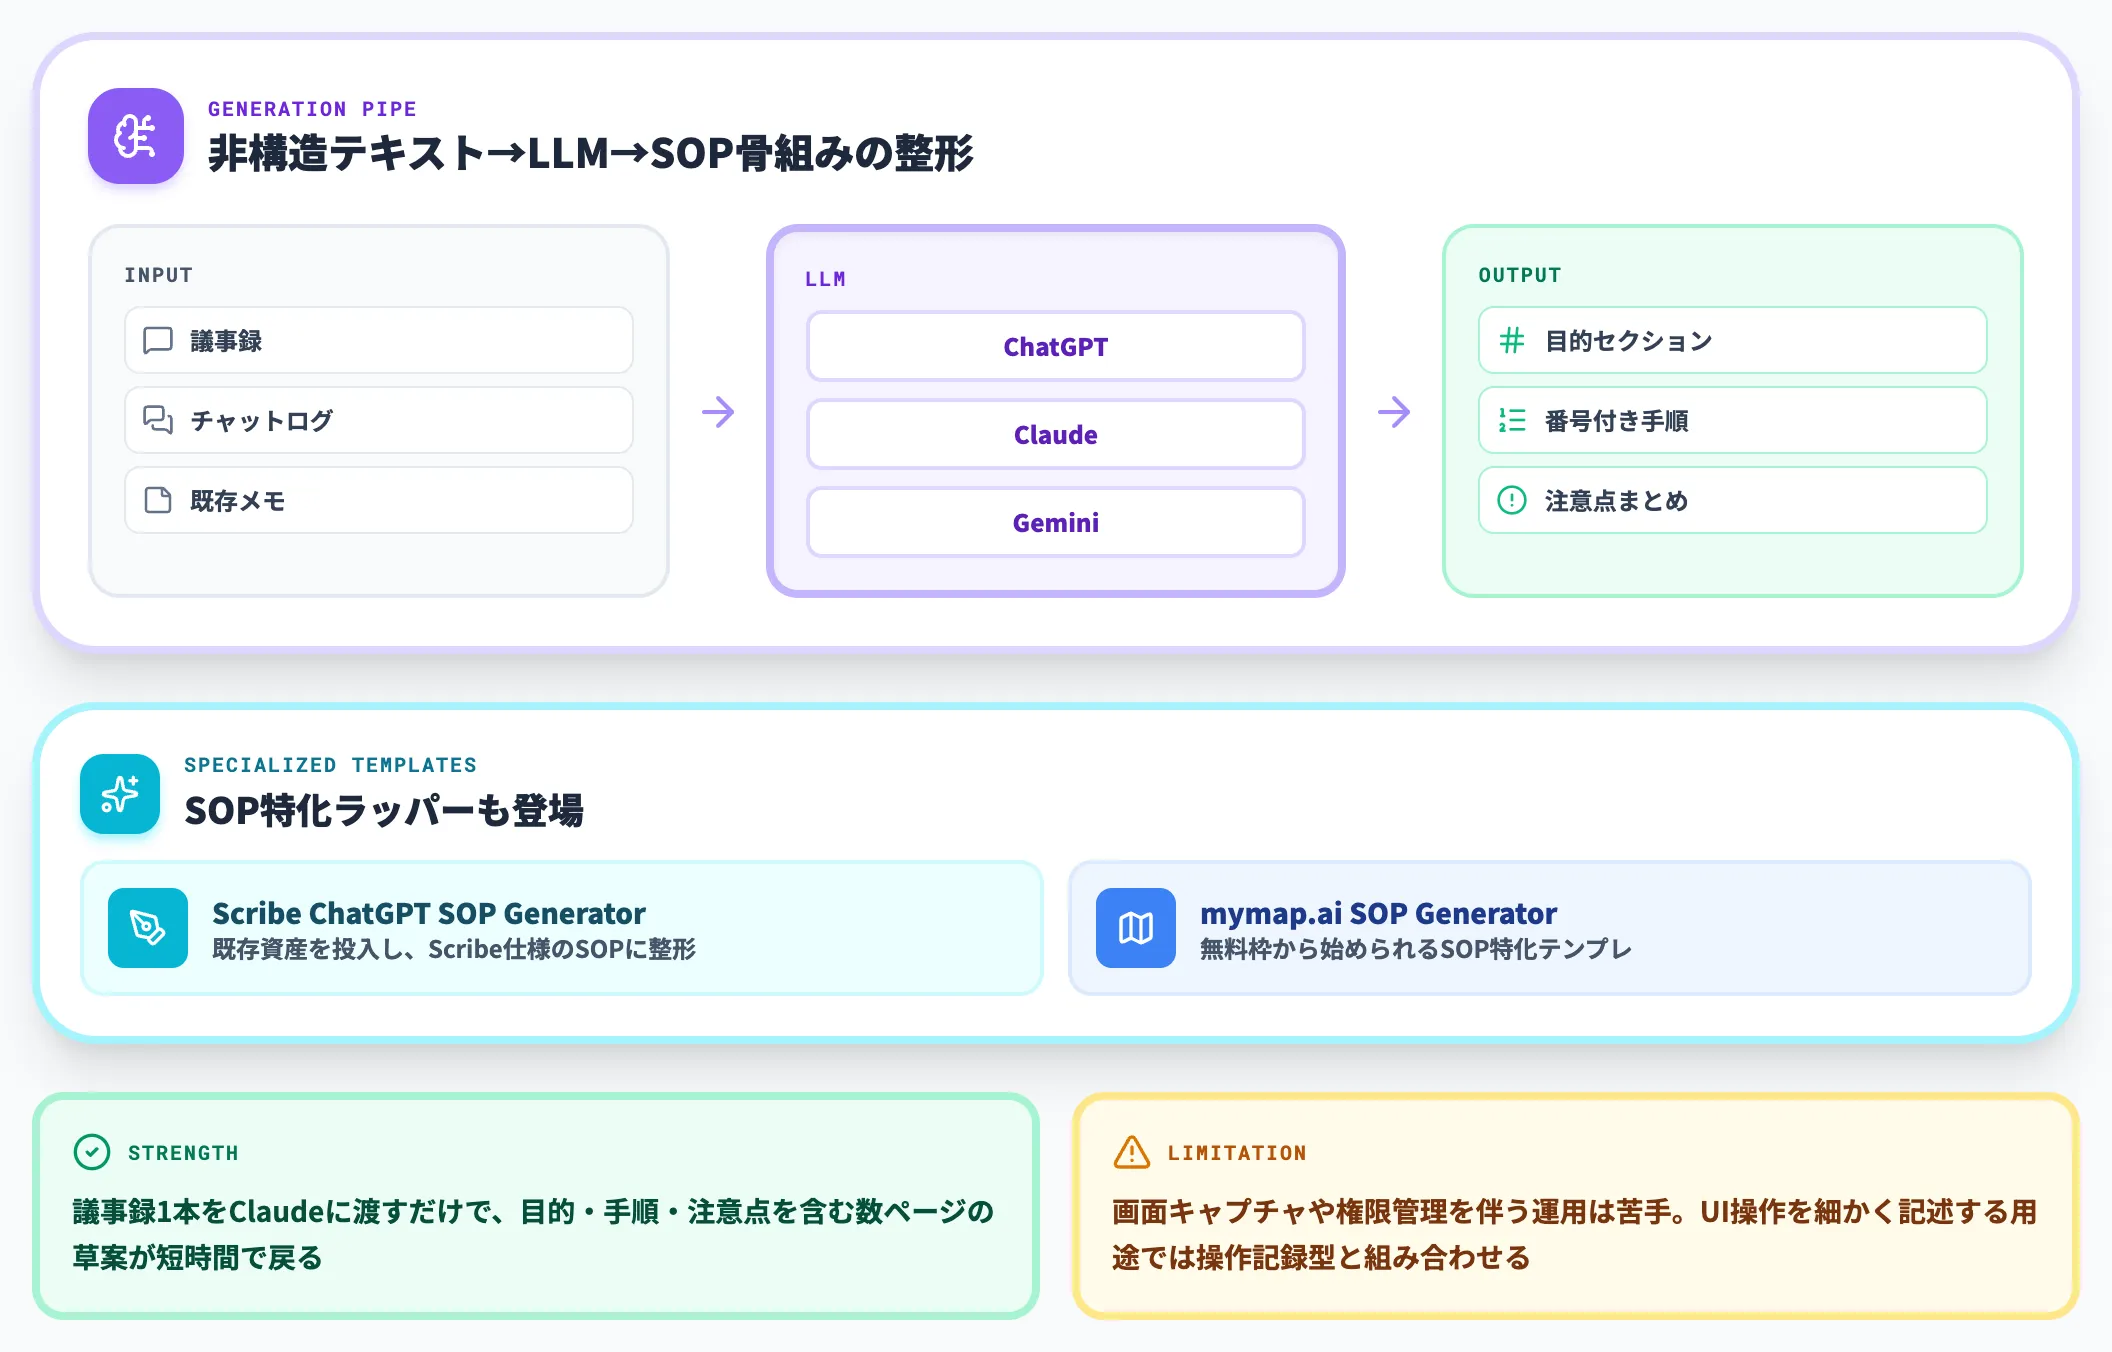Click the heading SOP特化ラッパーも登場
Screen dimensions: 2112x1352
point(384,810)
